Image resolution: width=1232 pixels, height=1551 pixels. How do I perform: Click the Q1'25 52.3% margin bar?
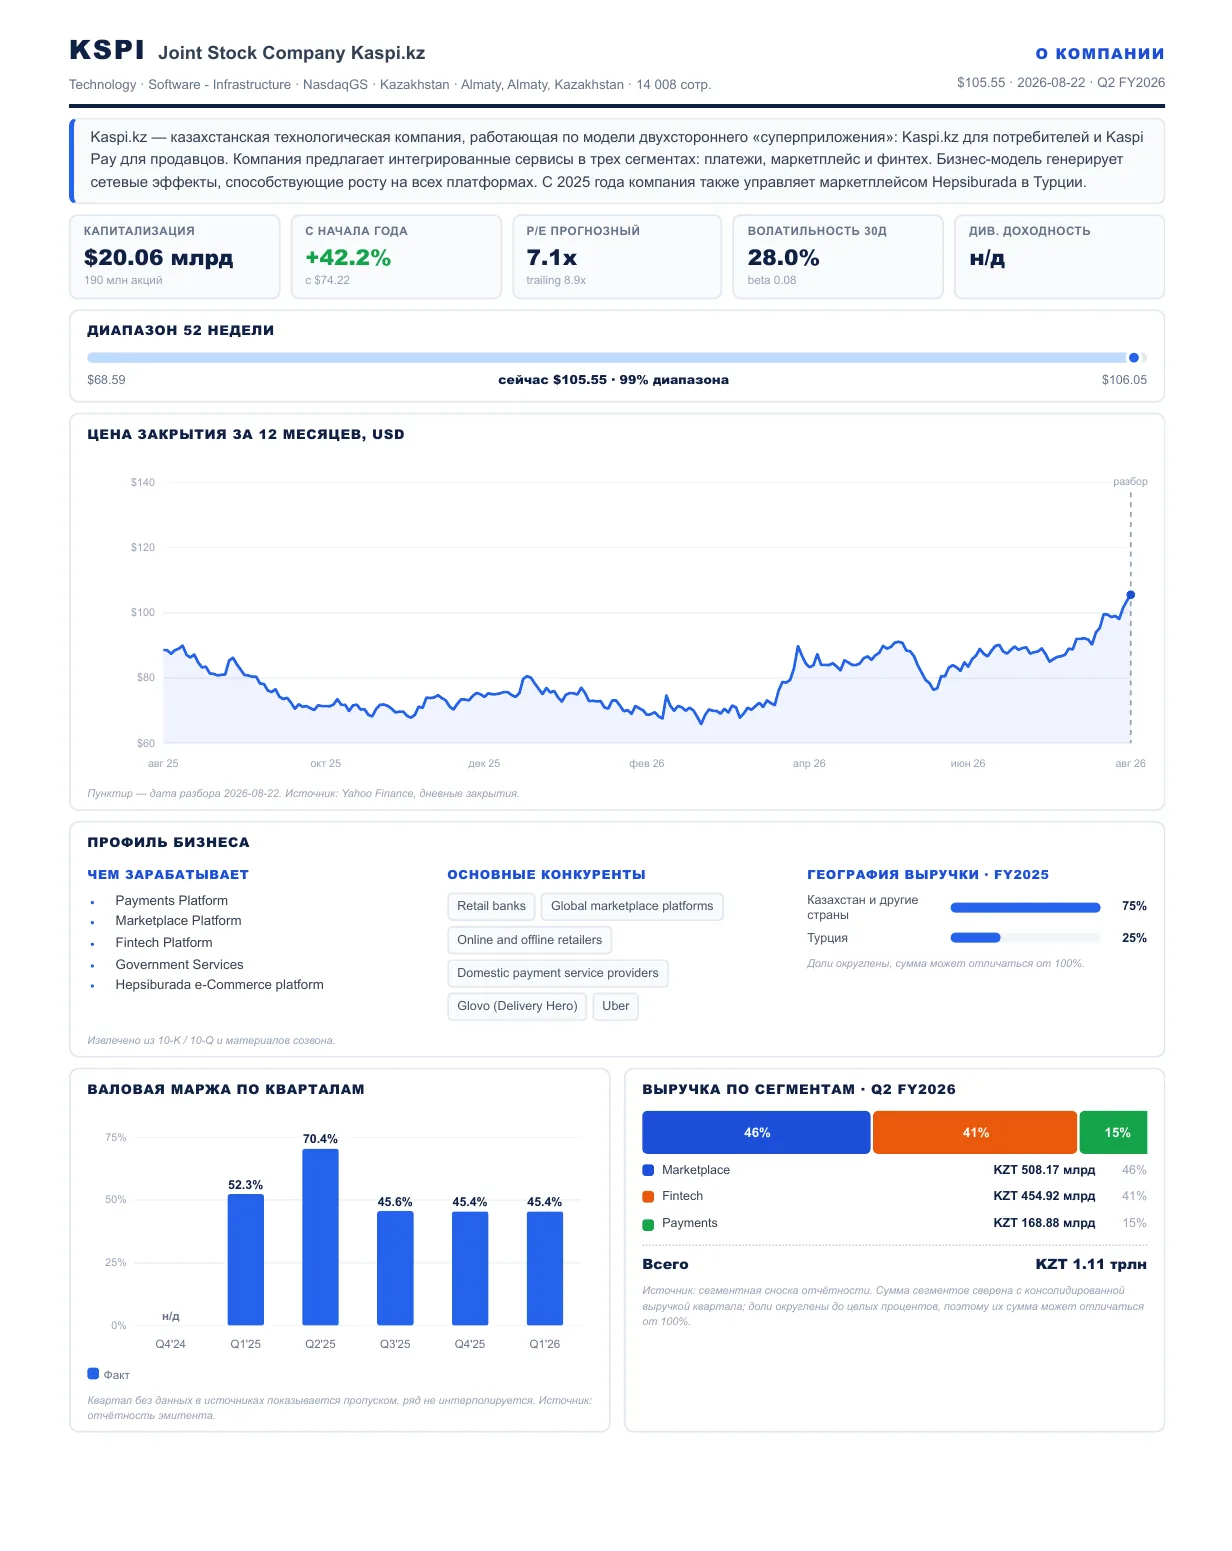point(246,1260)
